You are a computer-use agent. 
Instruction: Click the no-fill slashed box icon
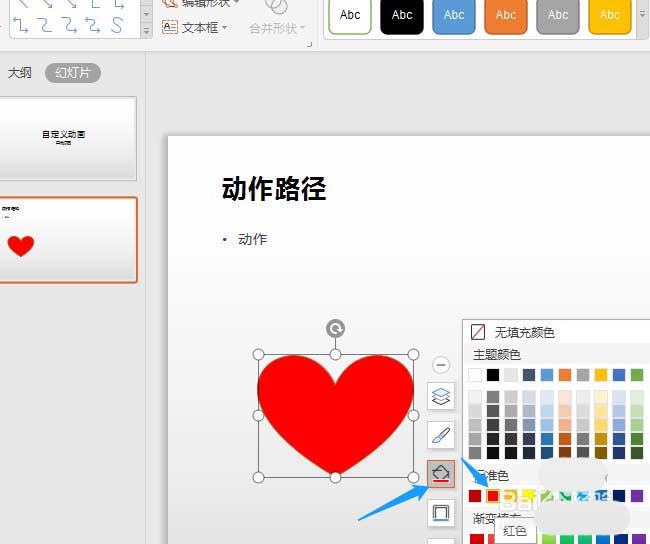coord(478,332)
